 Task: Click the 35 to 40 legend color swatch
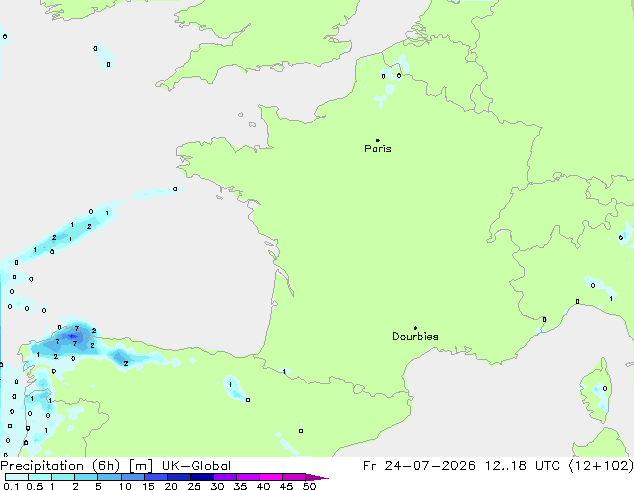pyautogui.click(x=248, y=477)
